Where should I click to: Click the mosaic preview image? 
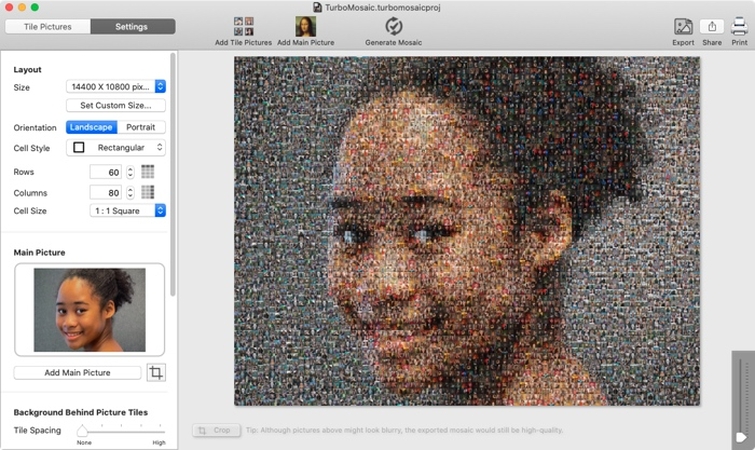pos(467,231)
